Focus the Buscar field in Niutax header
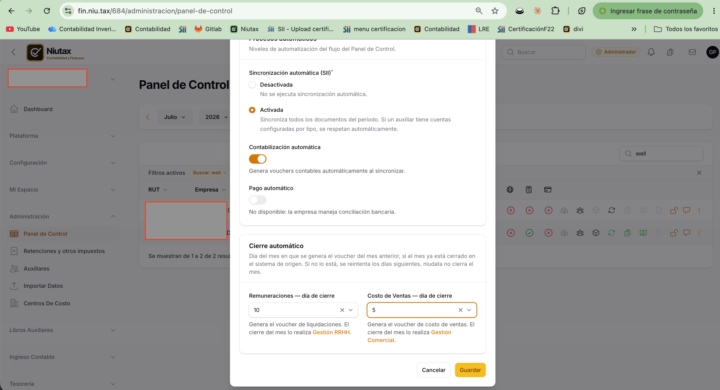720x390 pixels. (544, 52)
